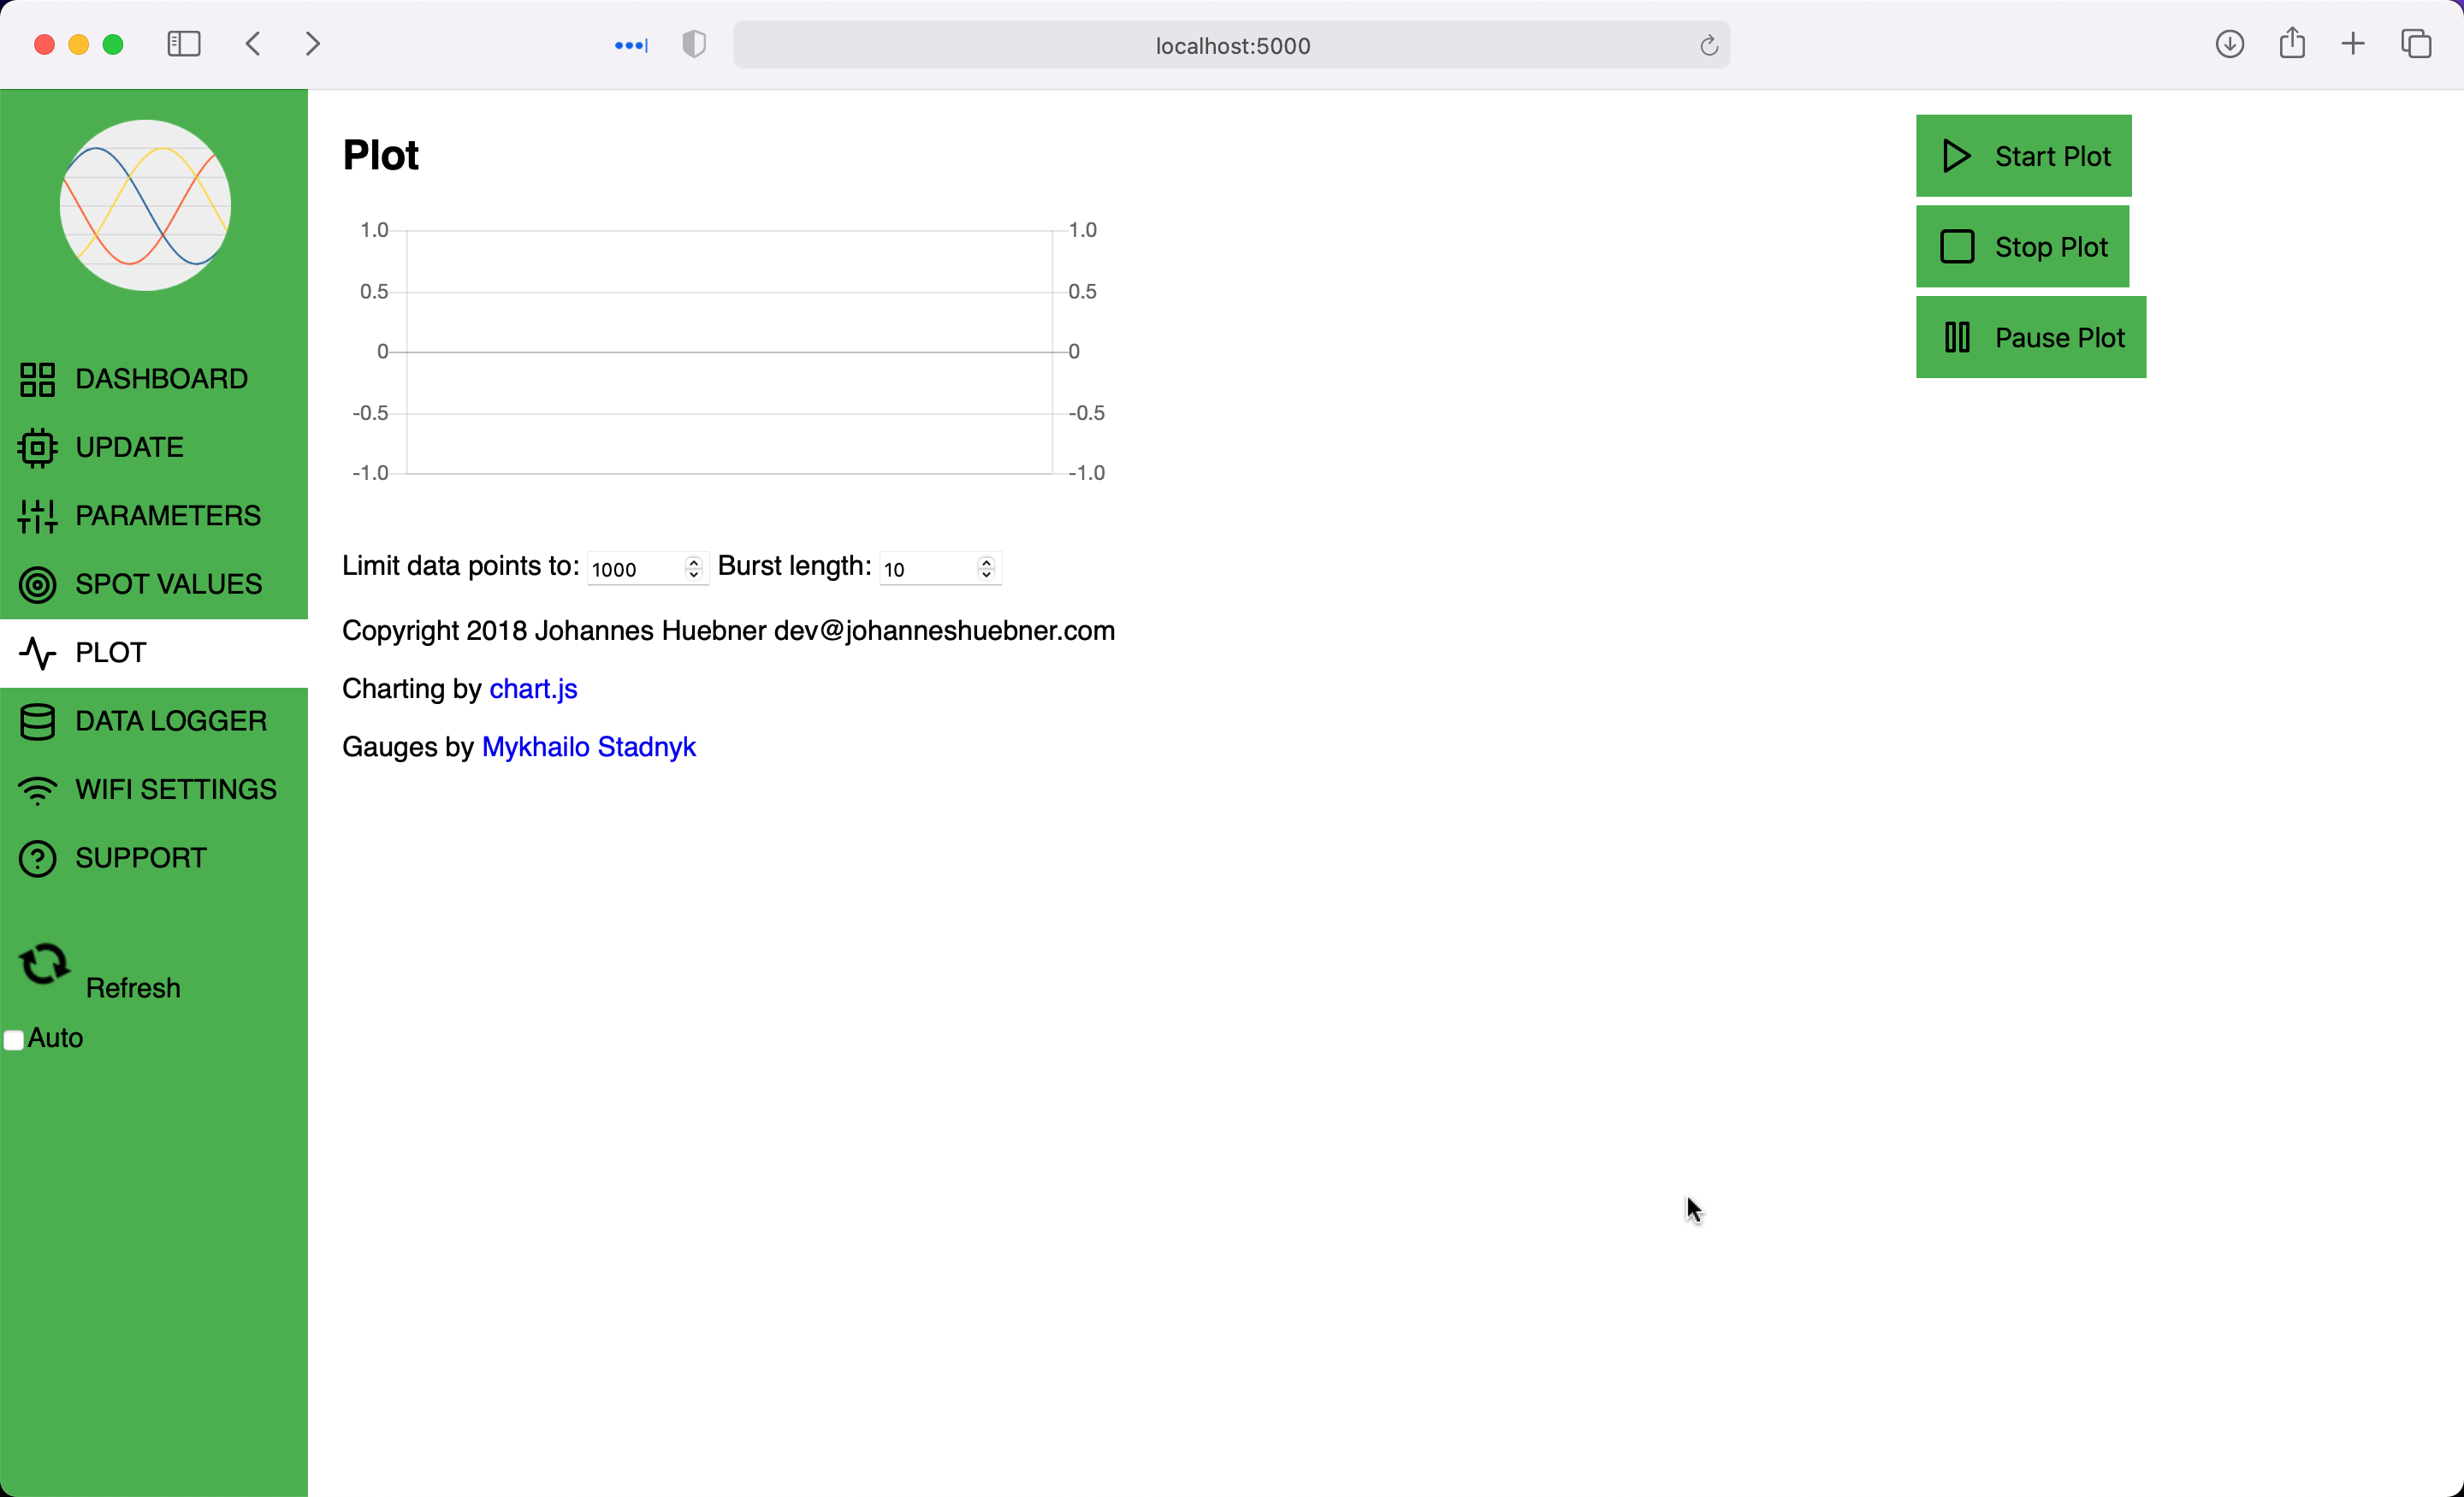Screen dimensions: 2464x1497
Task: Open the chart.js link
Action: pyautogui.click(x=533, y=689)
